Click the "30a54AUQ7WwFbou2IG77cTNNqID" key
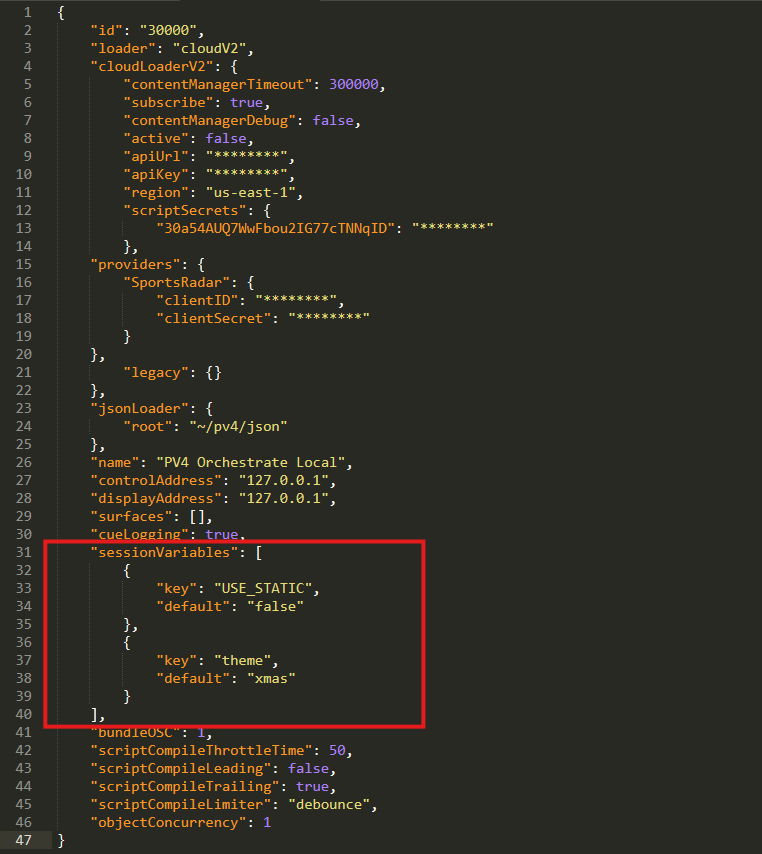The height and width of the screenshot is (854, 762). 275,228
